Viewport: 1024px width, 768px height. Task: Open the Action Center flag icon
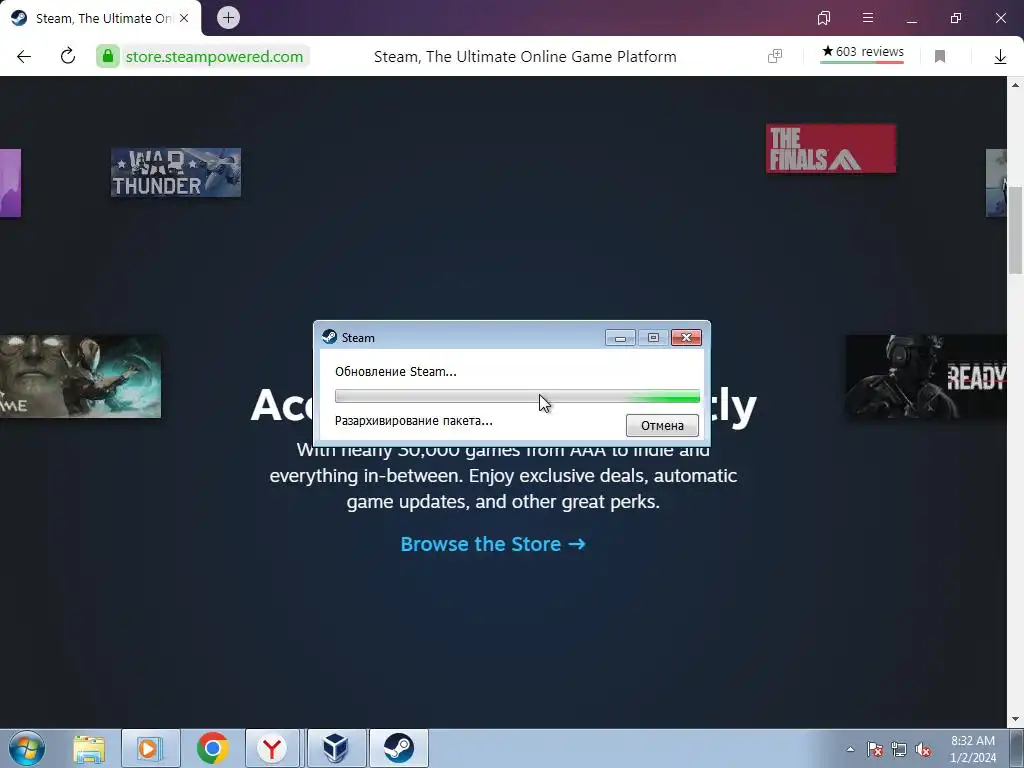tap(874, 750)
